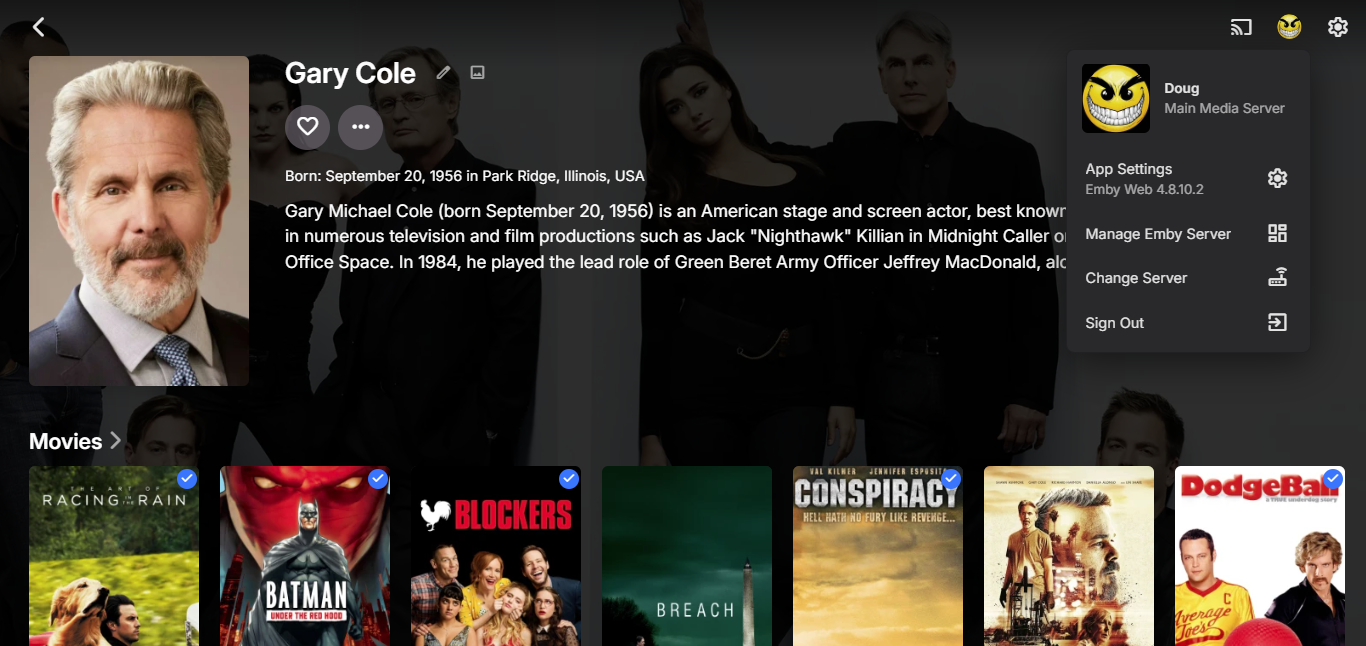
Task: Click the edit images icon
Action: click(x=478, y=72)
